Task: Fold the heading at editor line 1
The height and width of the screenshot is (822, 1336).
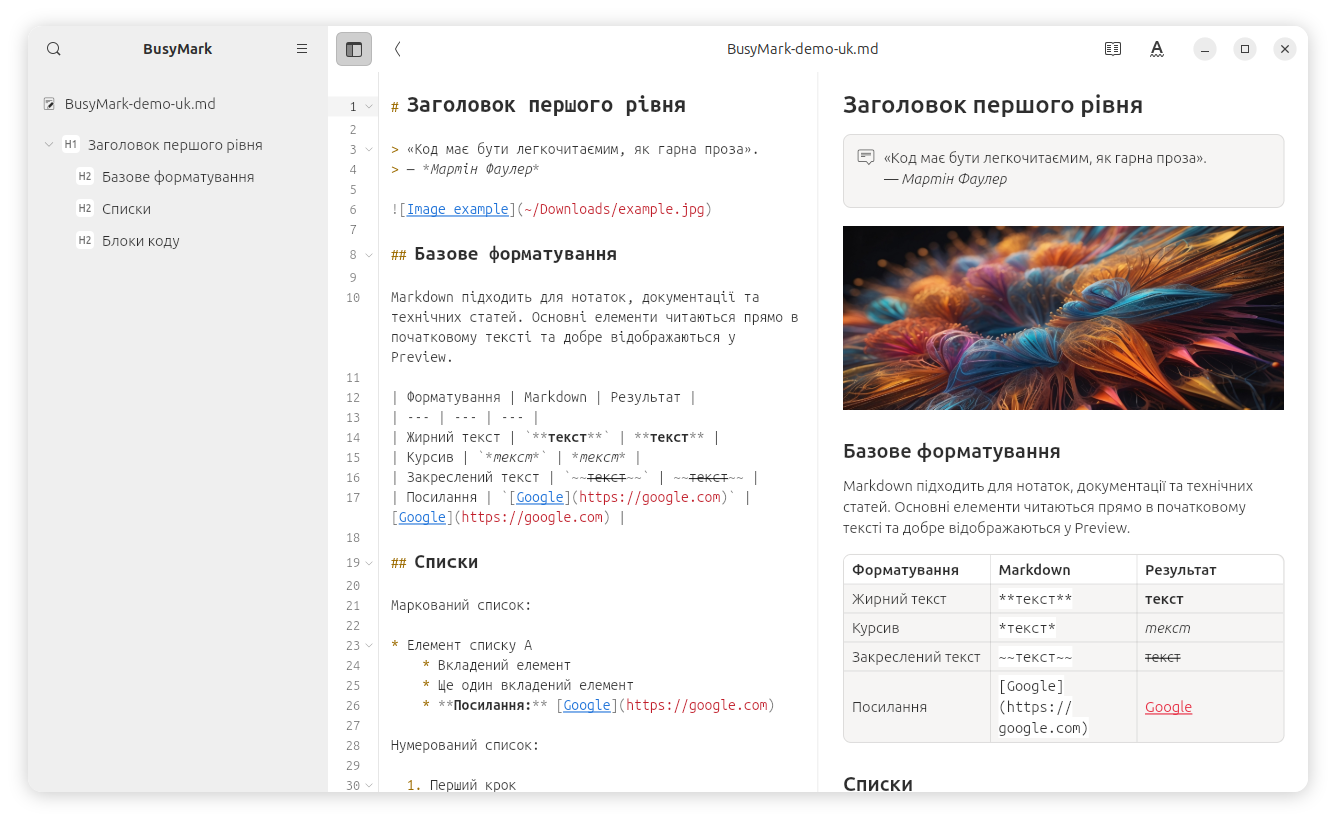Action: [x=369, y=106]
